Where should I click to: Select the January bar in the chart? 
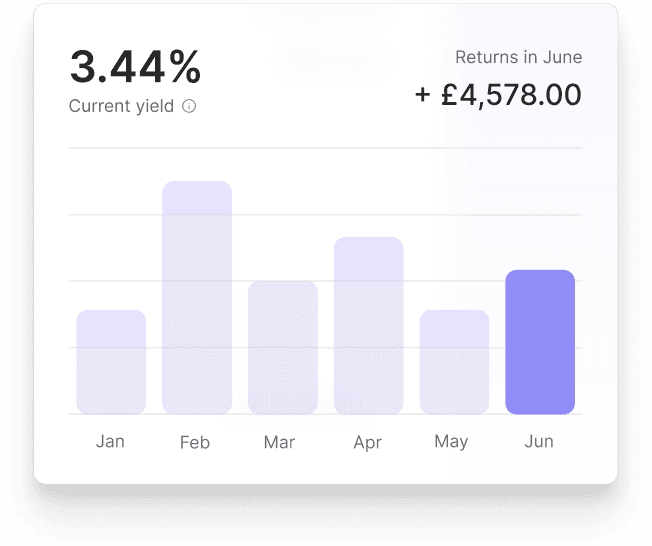coord(111,361)
